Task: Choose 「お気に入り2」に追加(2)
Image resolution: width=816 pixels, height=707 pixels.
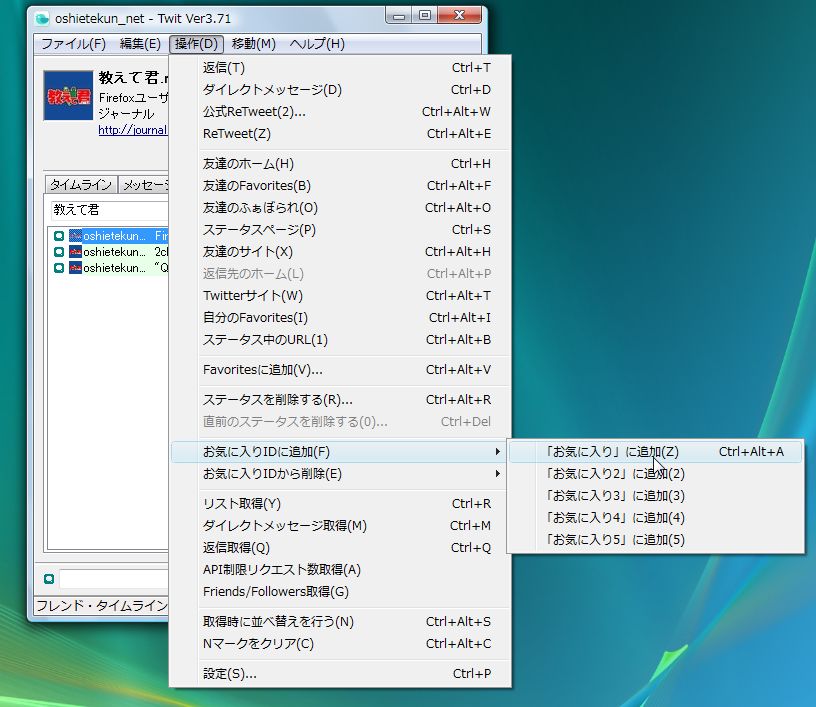Action: (x=656, y=474)
